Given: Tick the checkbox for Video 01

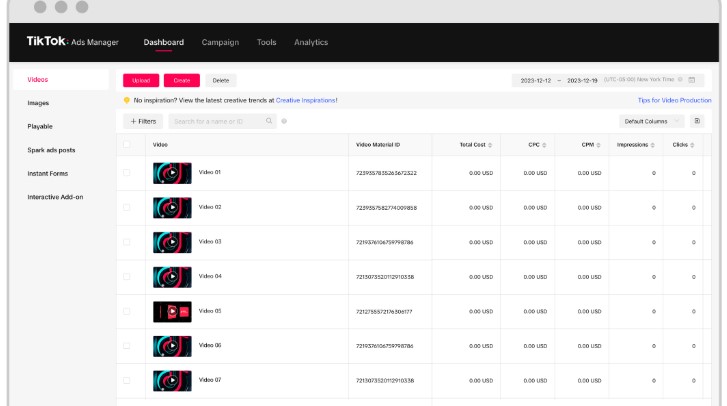Looking at the screenshot, I should (x=127, y=173).
